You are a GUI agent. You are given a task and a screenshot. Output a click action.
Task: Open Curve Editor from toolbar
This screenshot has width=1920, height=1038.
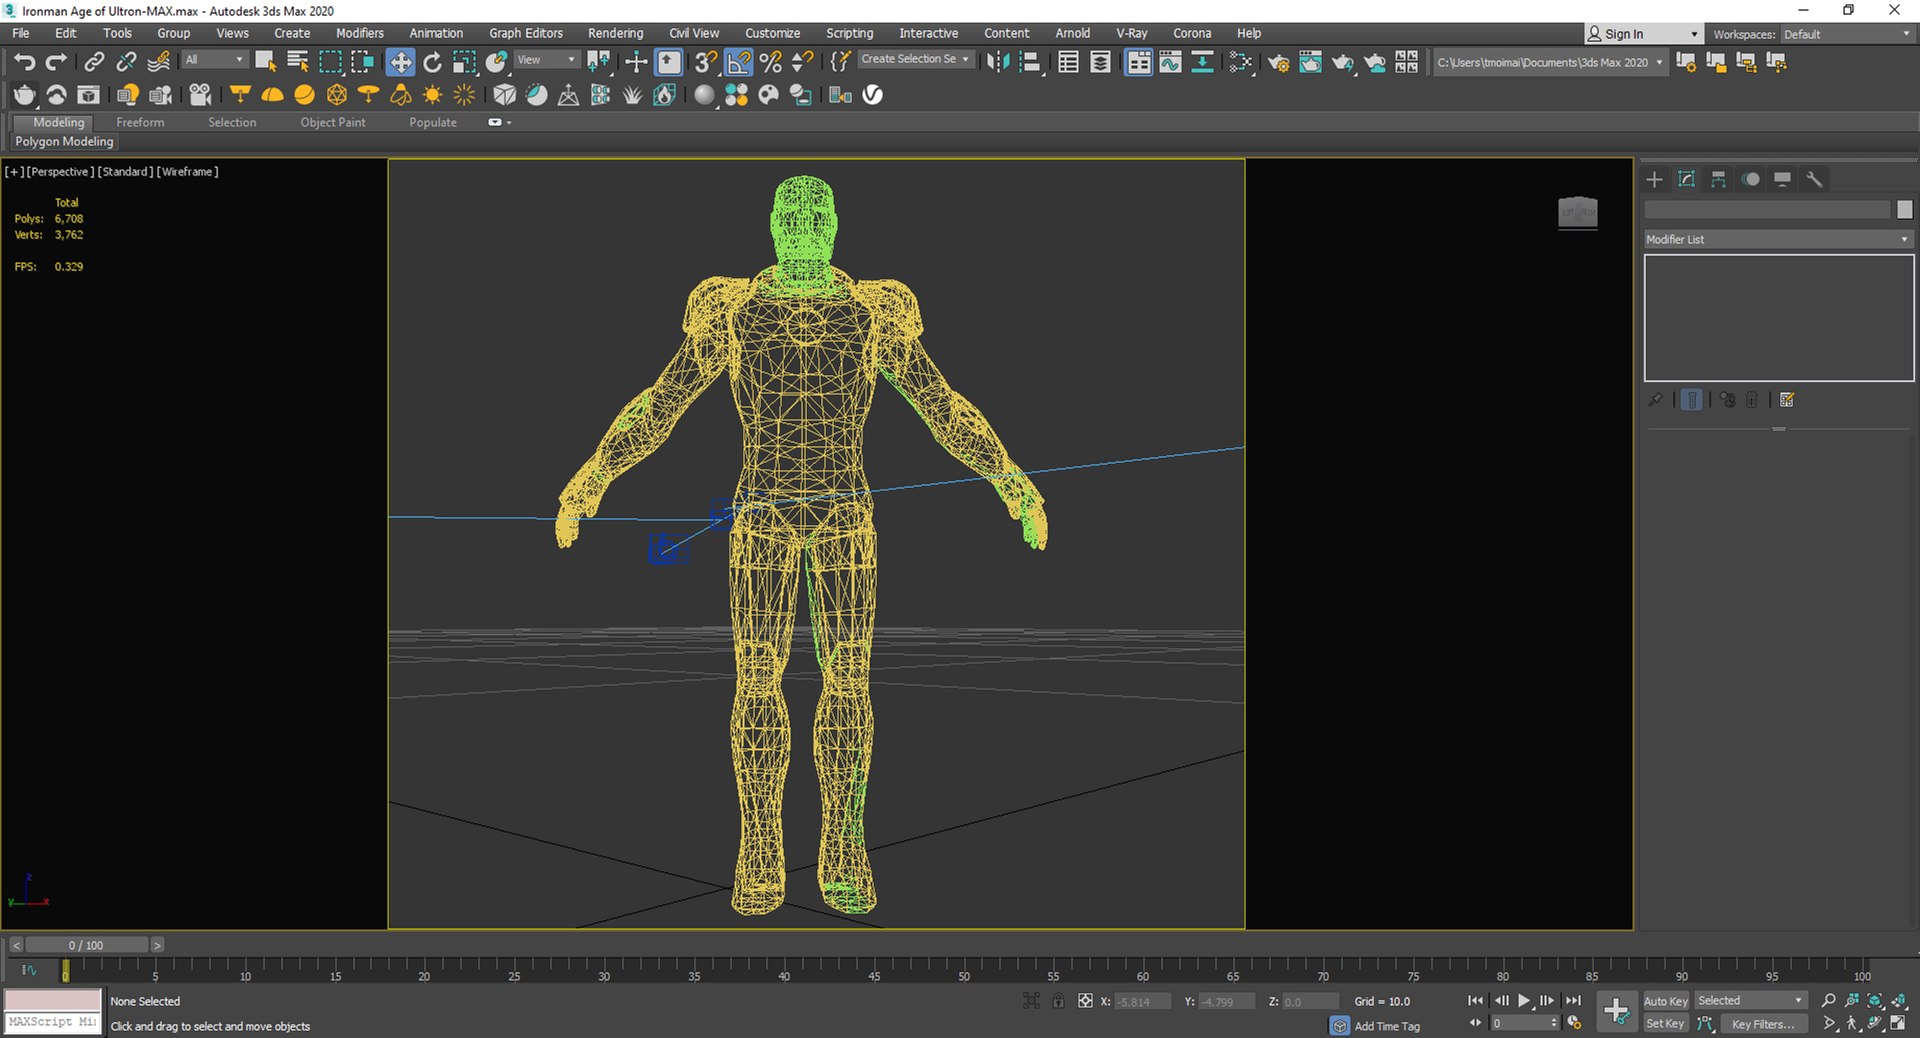pos(1170,62)
